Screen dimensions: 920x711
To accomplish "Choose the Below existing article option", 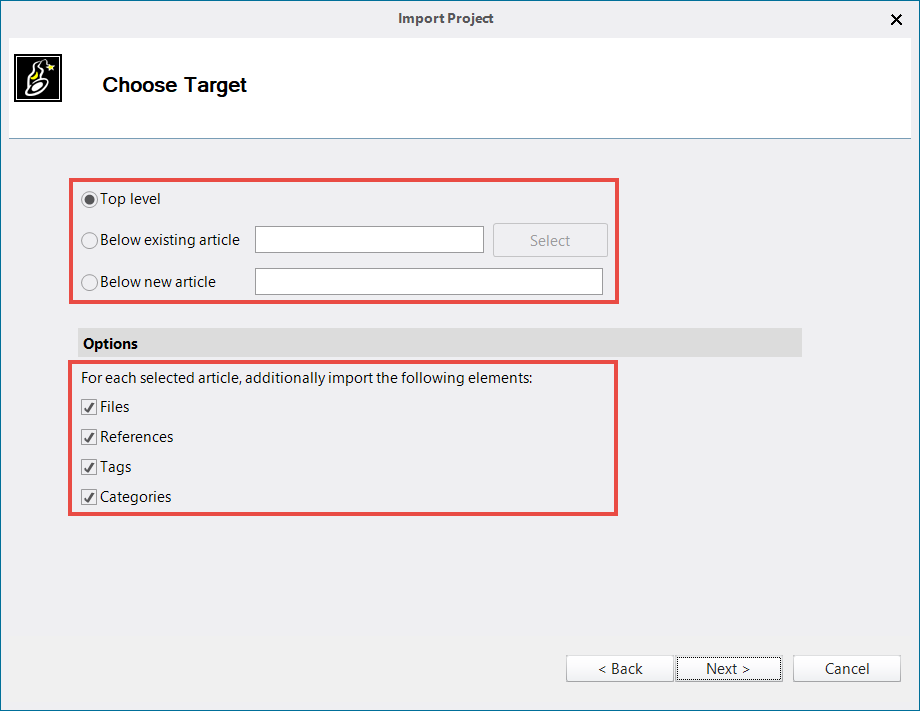I will [90, 241].
